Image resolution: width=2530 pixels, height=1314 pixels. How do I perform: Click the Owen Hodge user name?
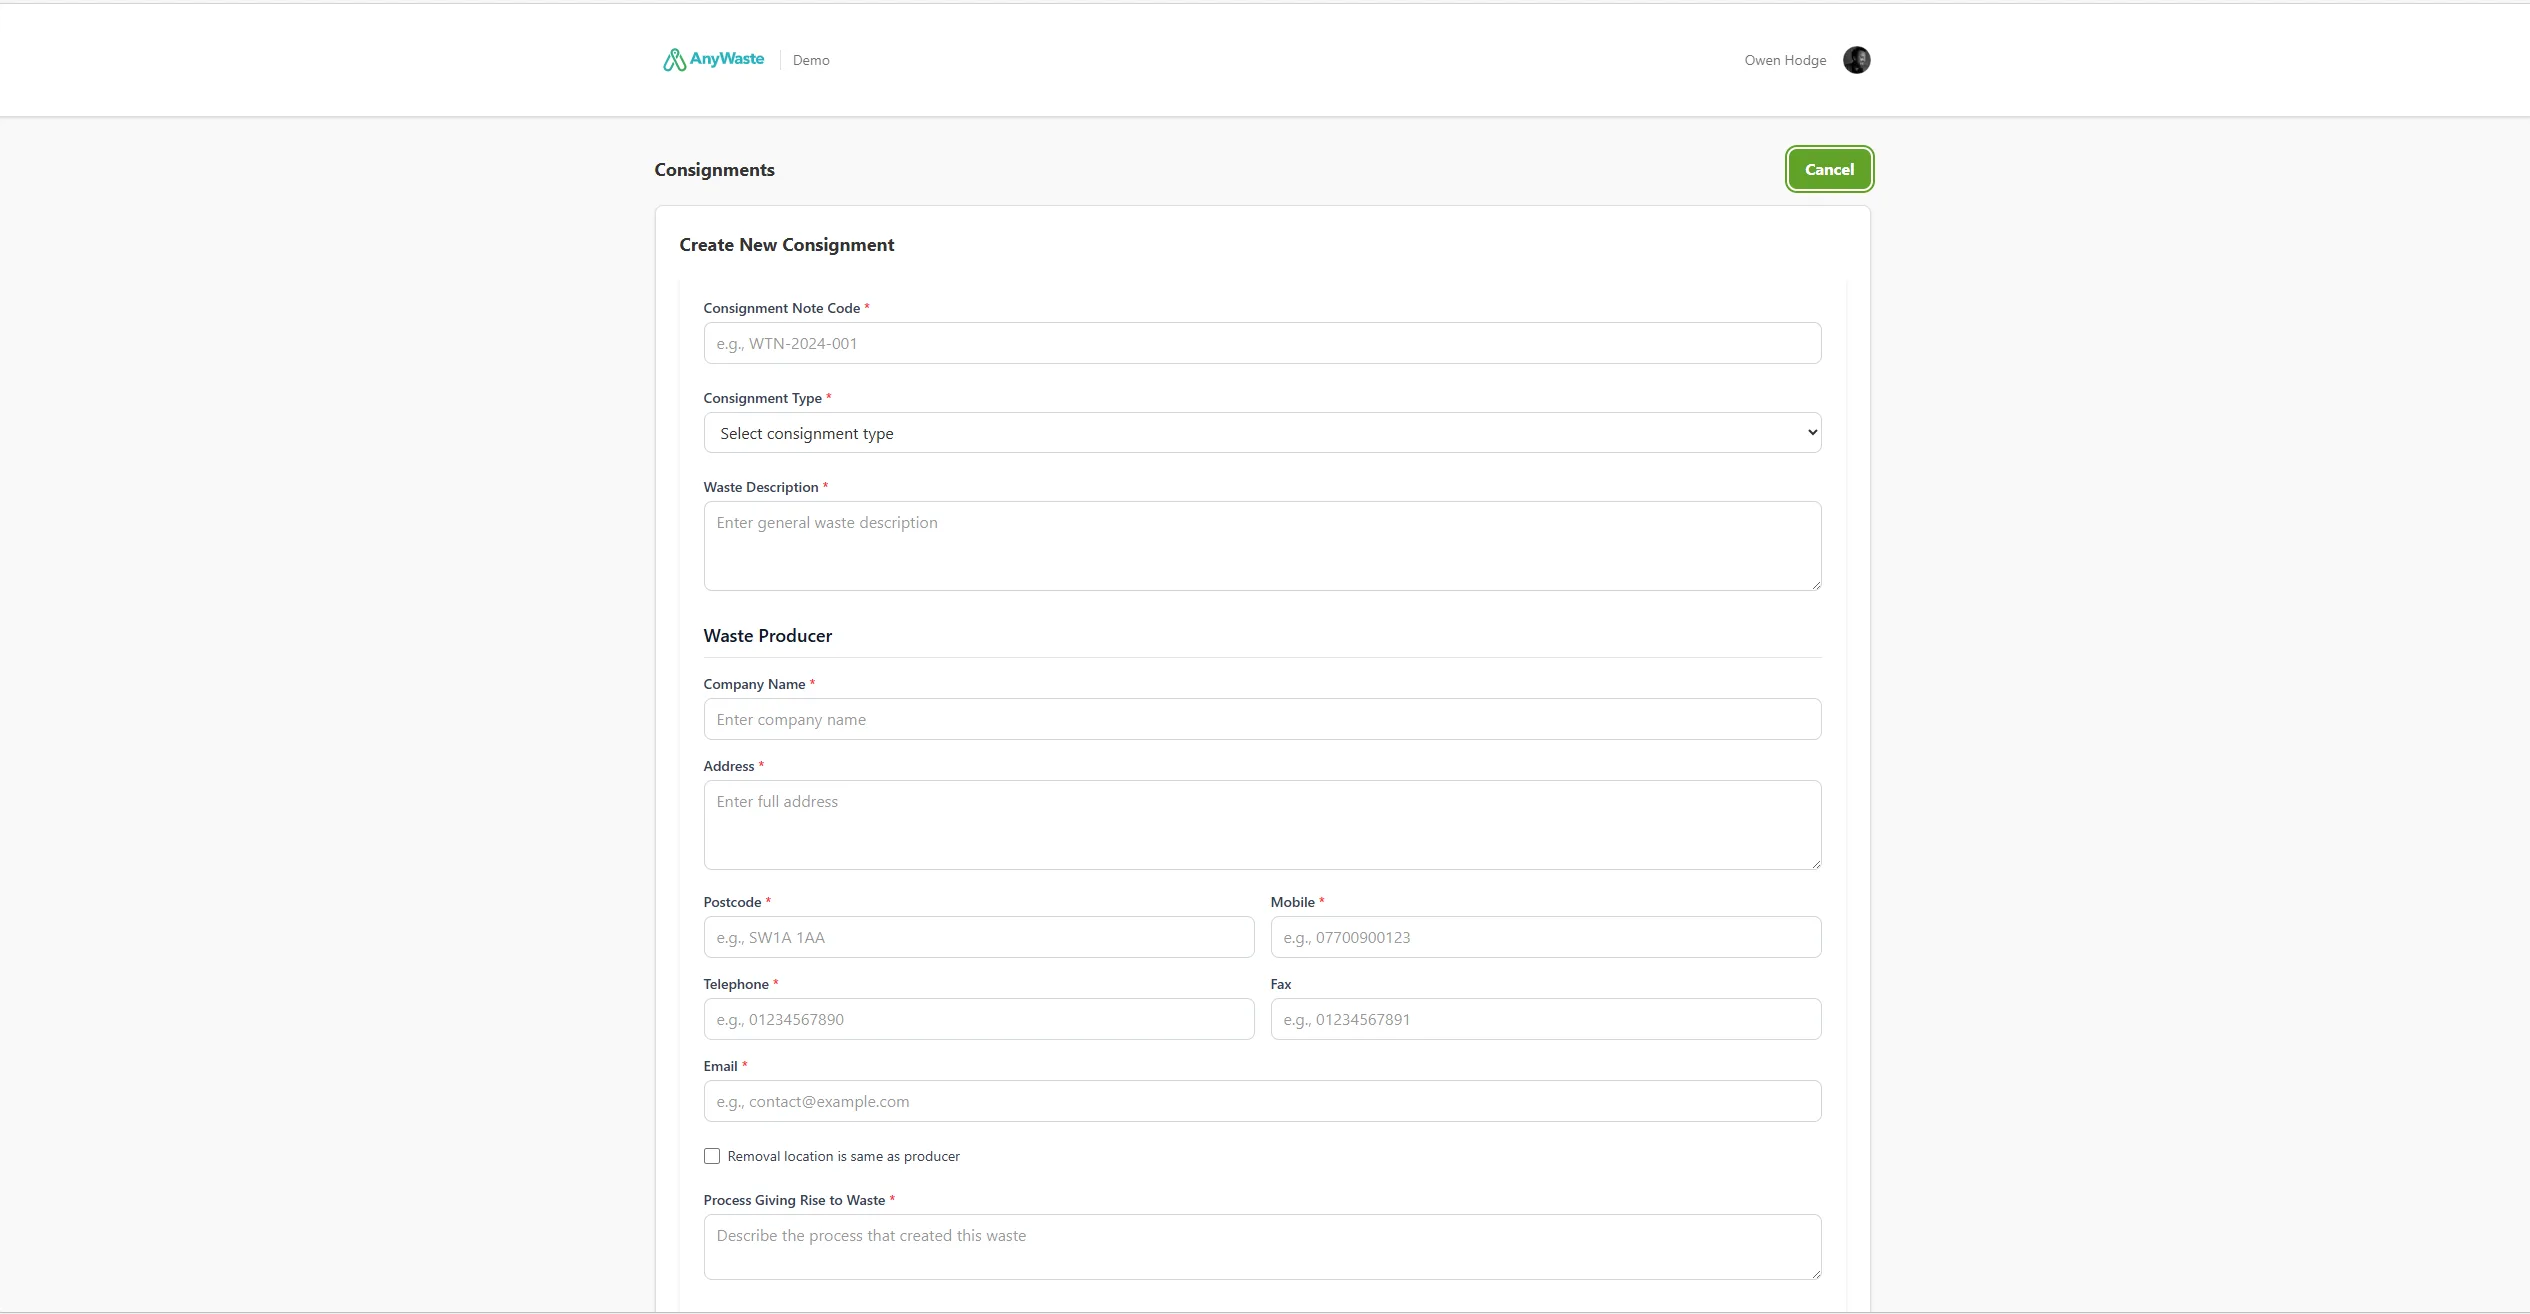coord(1785,60)
